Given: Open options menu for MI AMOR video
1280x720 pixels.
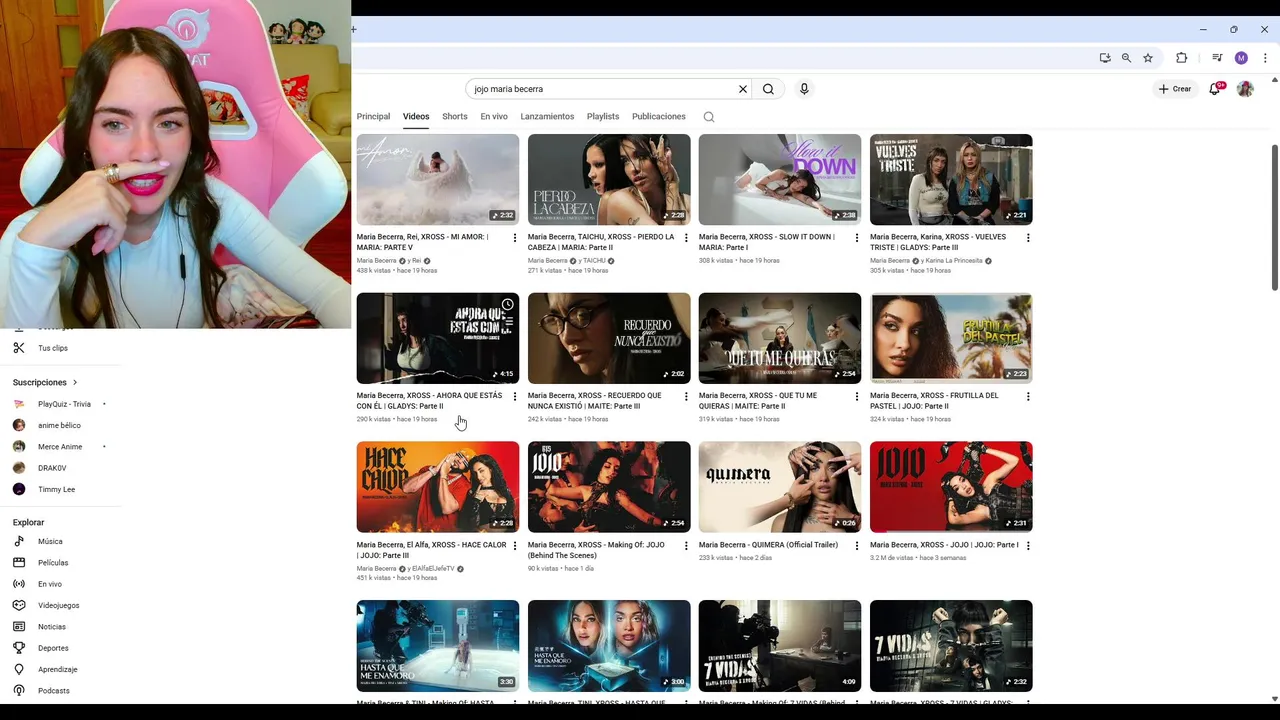Looking at the screenshot, I should (x=515, y=238).
